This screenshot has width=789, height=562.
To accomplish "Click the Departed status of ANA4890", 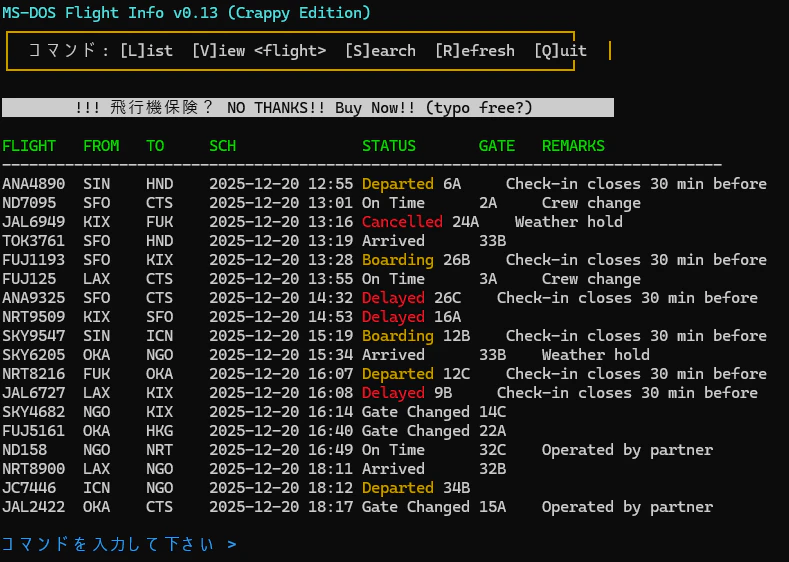I will click(x=398, y=184).
